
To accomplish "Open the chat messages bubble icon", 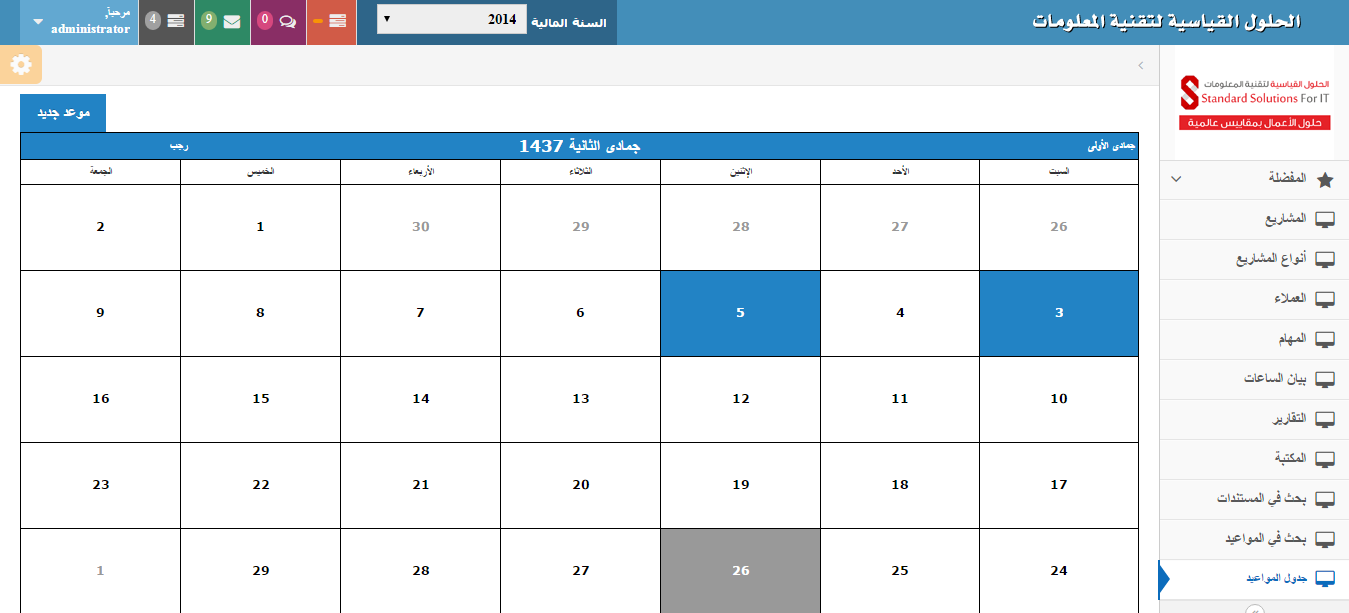I will pos(288,21).
